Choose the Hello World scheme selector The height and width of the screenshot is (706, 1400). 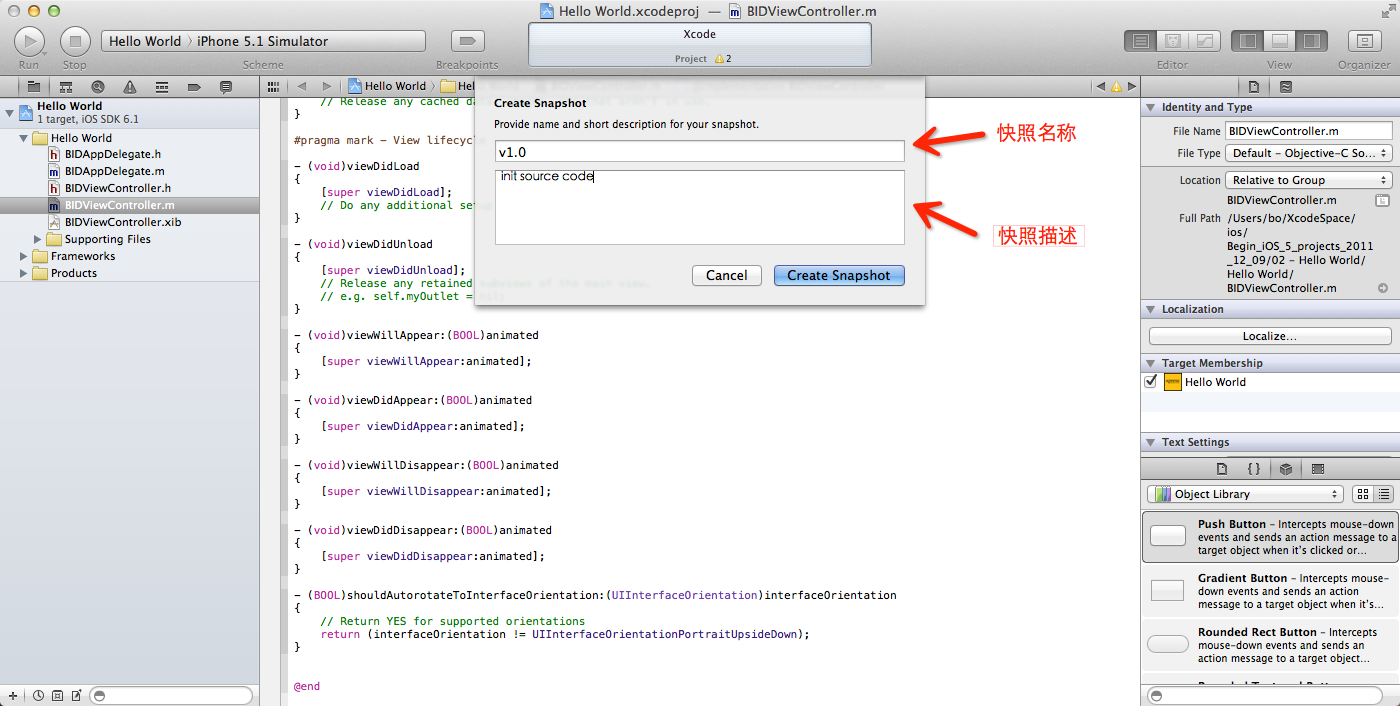tap(145, 41)
